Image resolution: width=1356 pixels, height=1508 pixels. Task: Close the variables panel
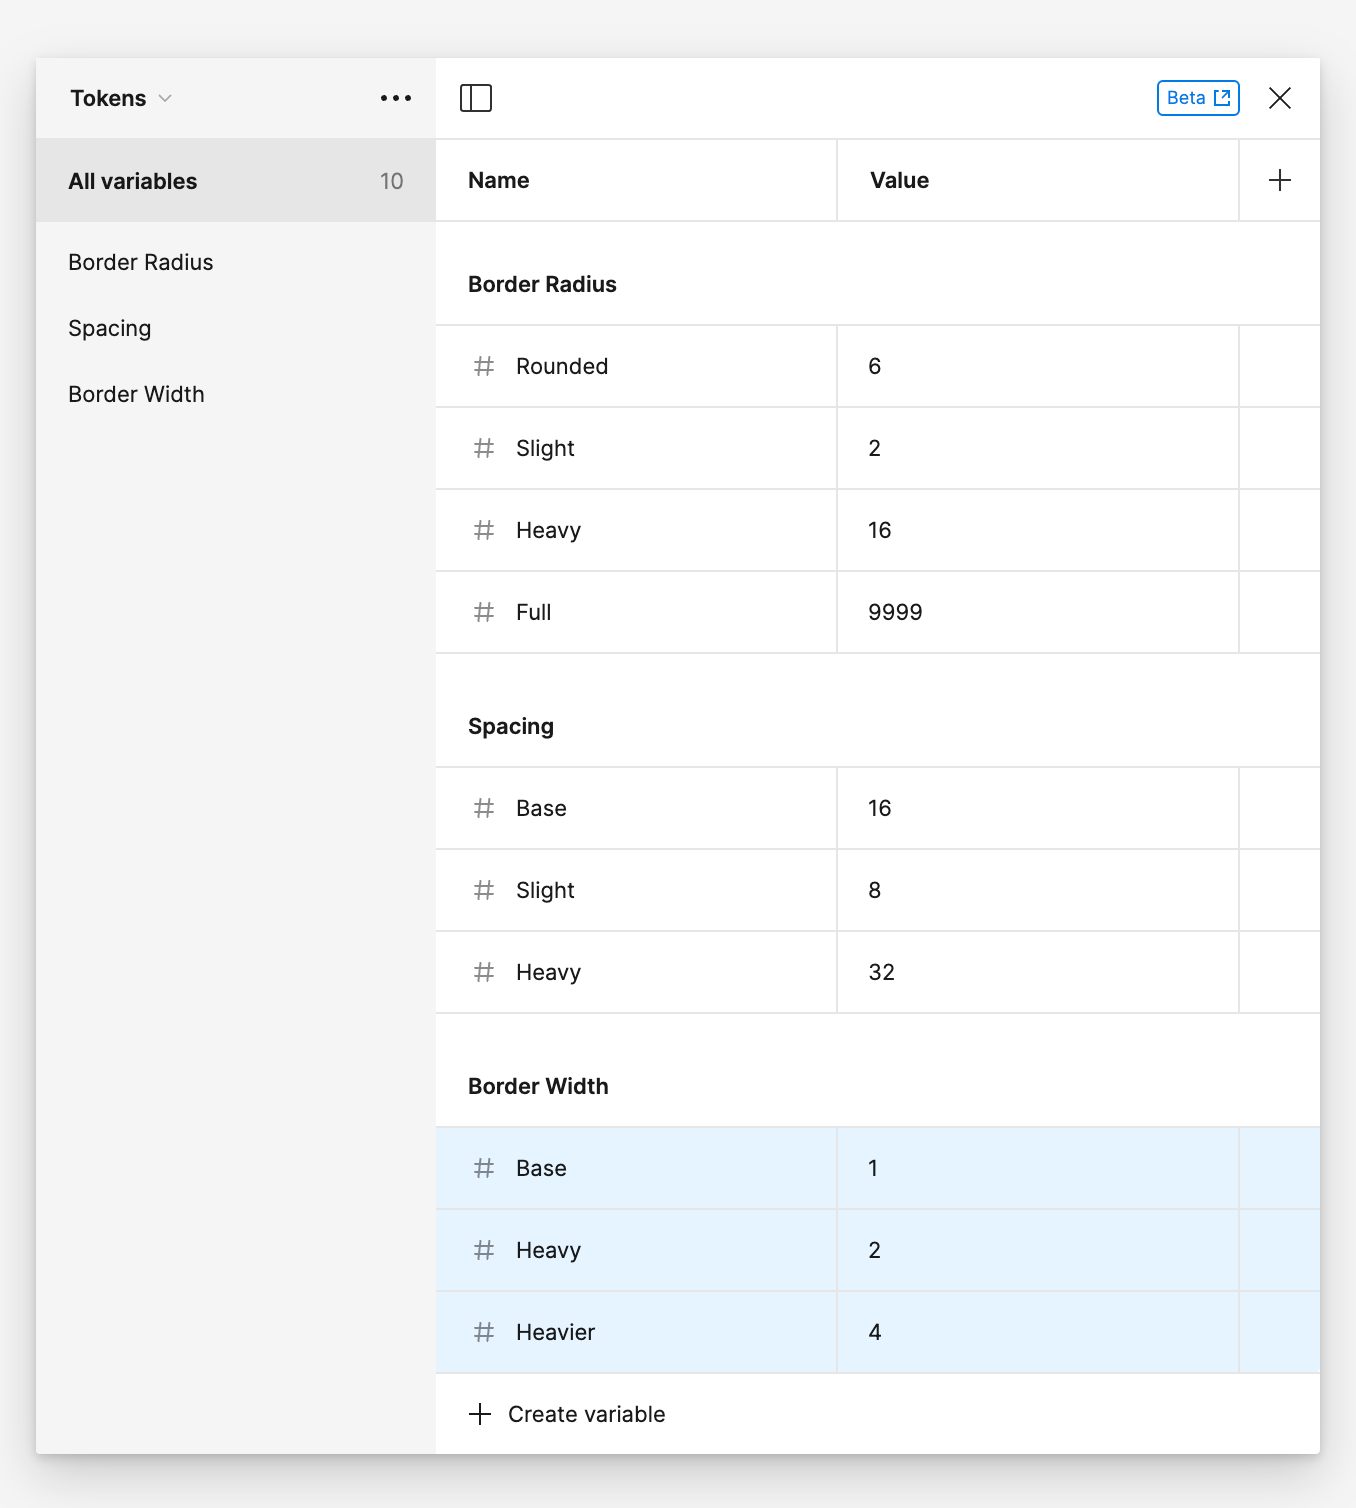point(1281,97)
